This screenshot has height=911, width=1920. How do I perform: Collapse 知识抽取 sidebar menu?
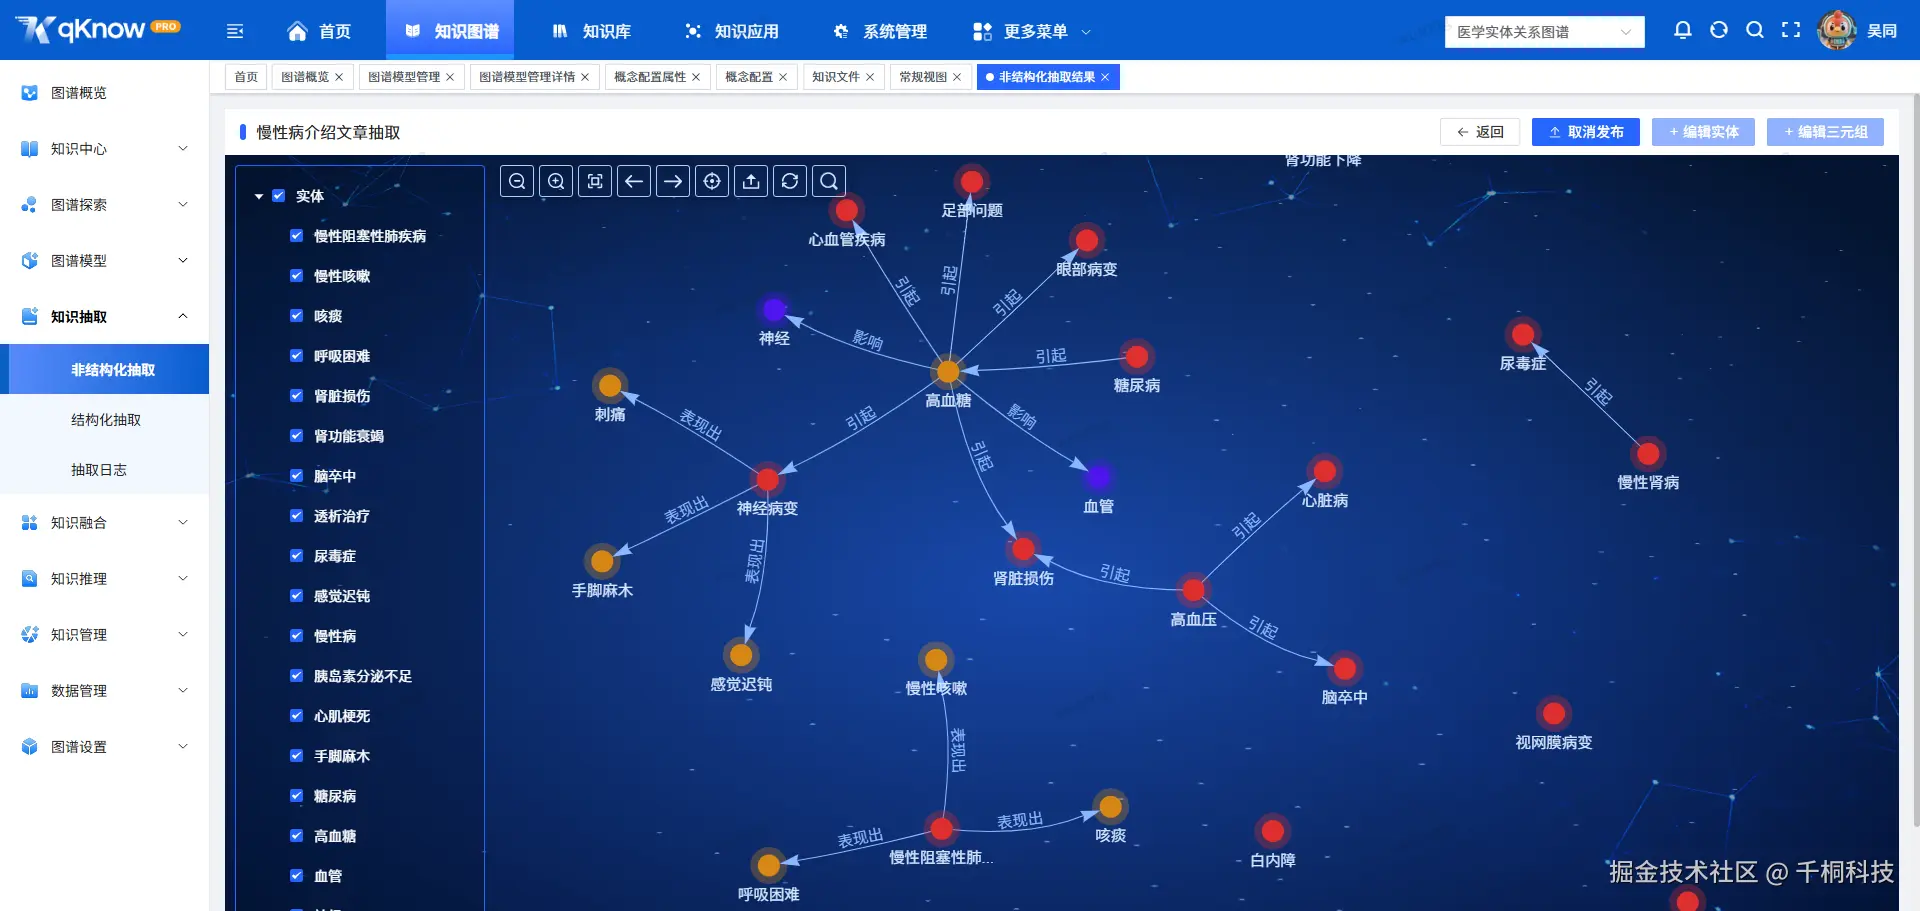pyautogui.click(x=105, y=316)
